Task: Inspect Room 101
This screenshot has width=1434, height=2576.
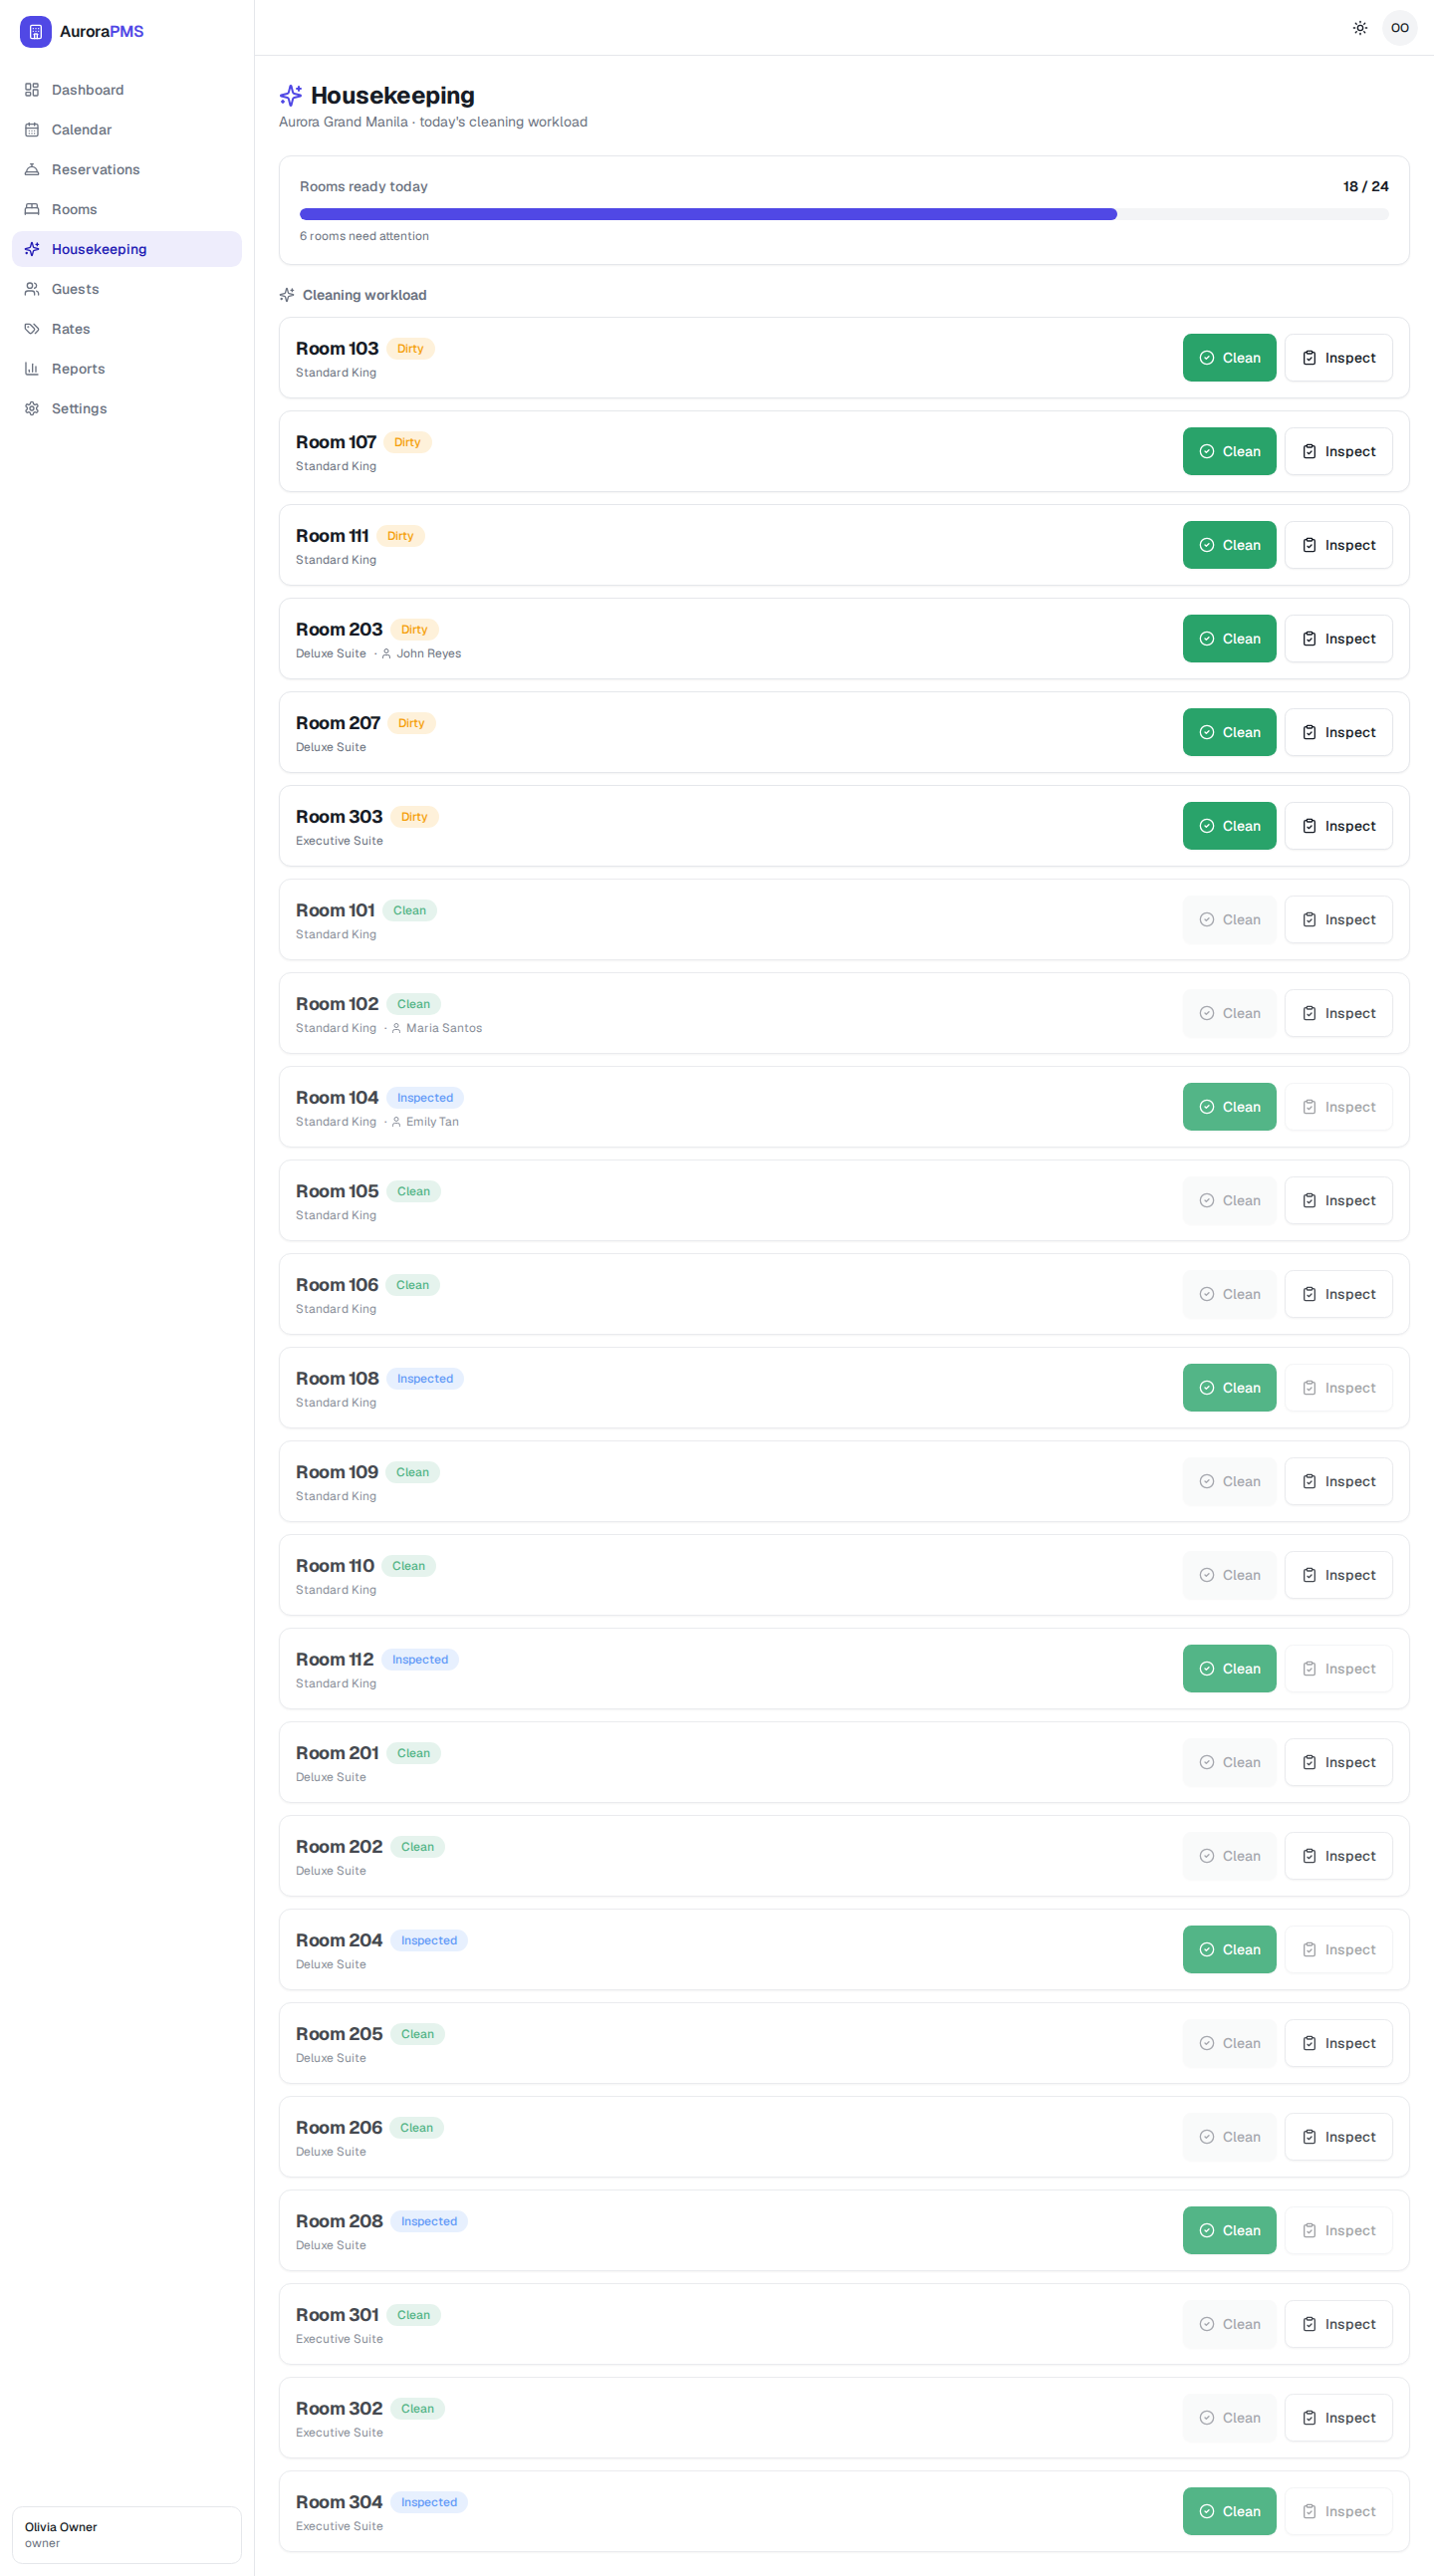Action: click(x=1338, y=920)
